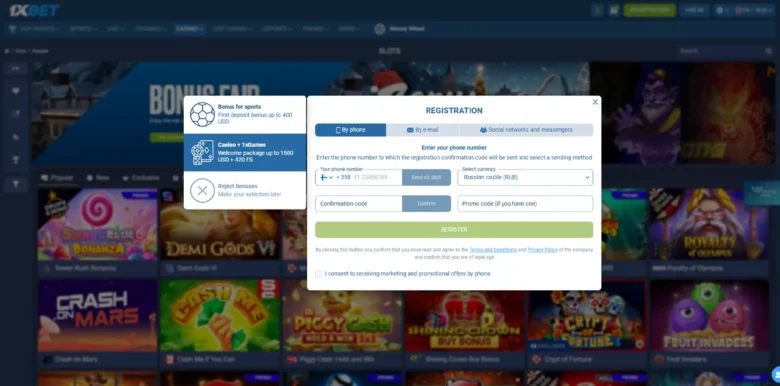Click the 1XBET logo
780x386 pixels.
[34, 10]
